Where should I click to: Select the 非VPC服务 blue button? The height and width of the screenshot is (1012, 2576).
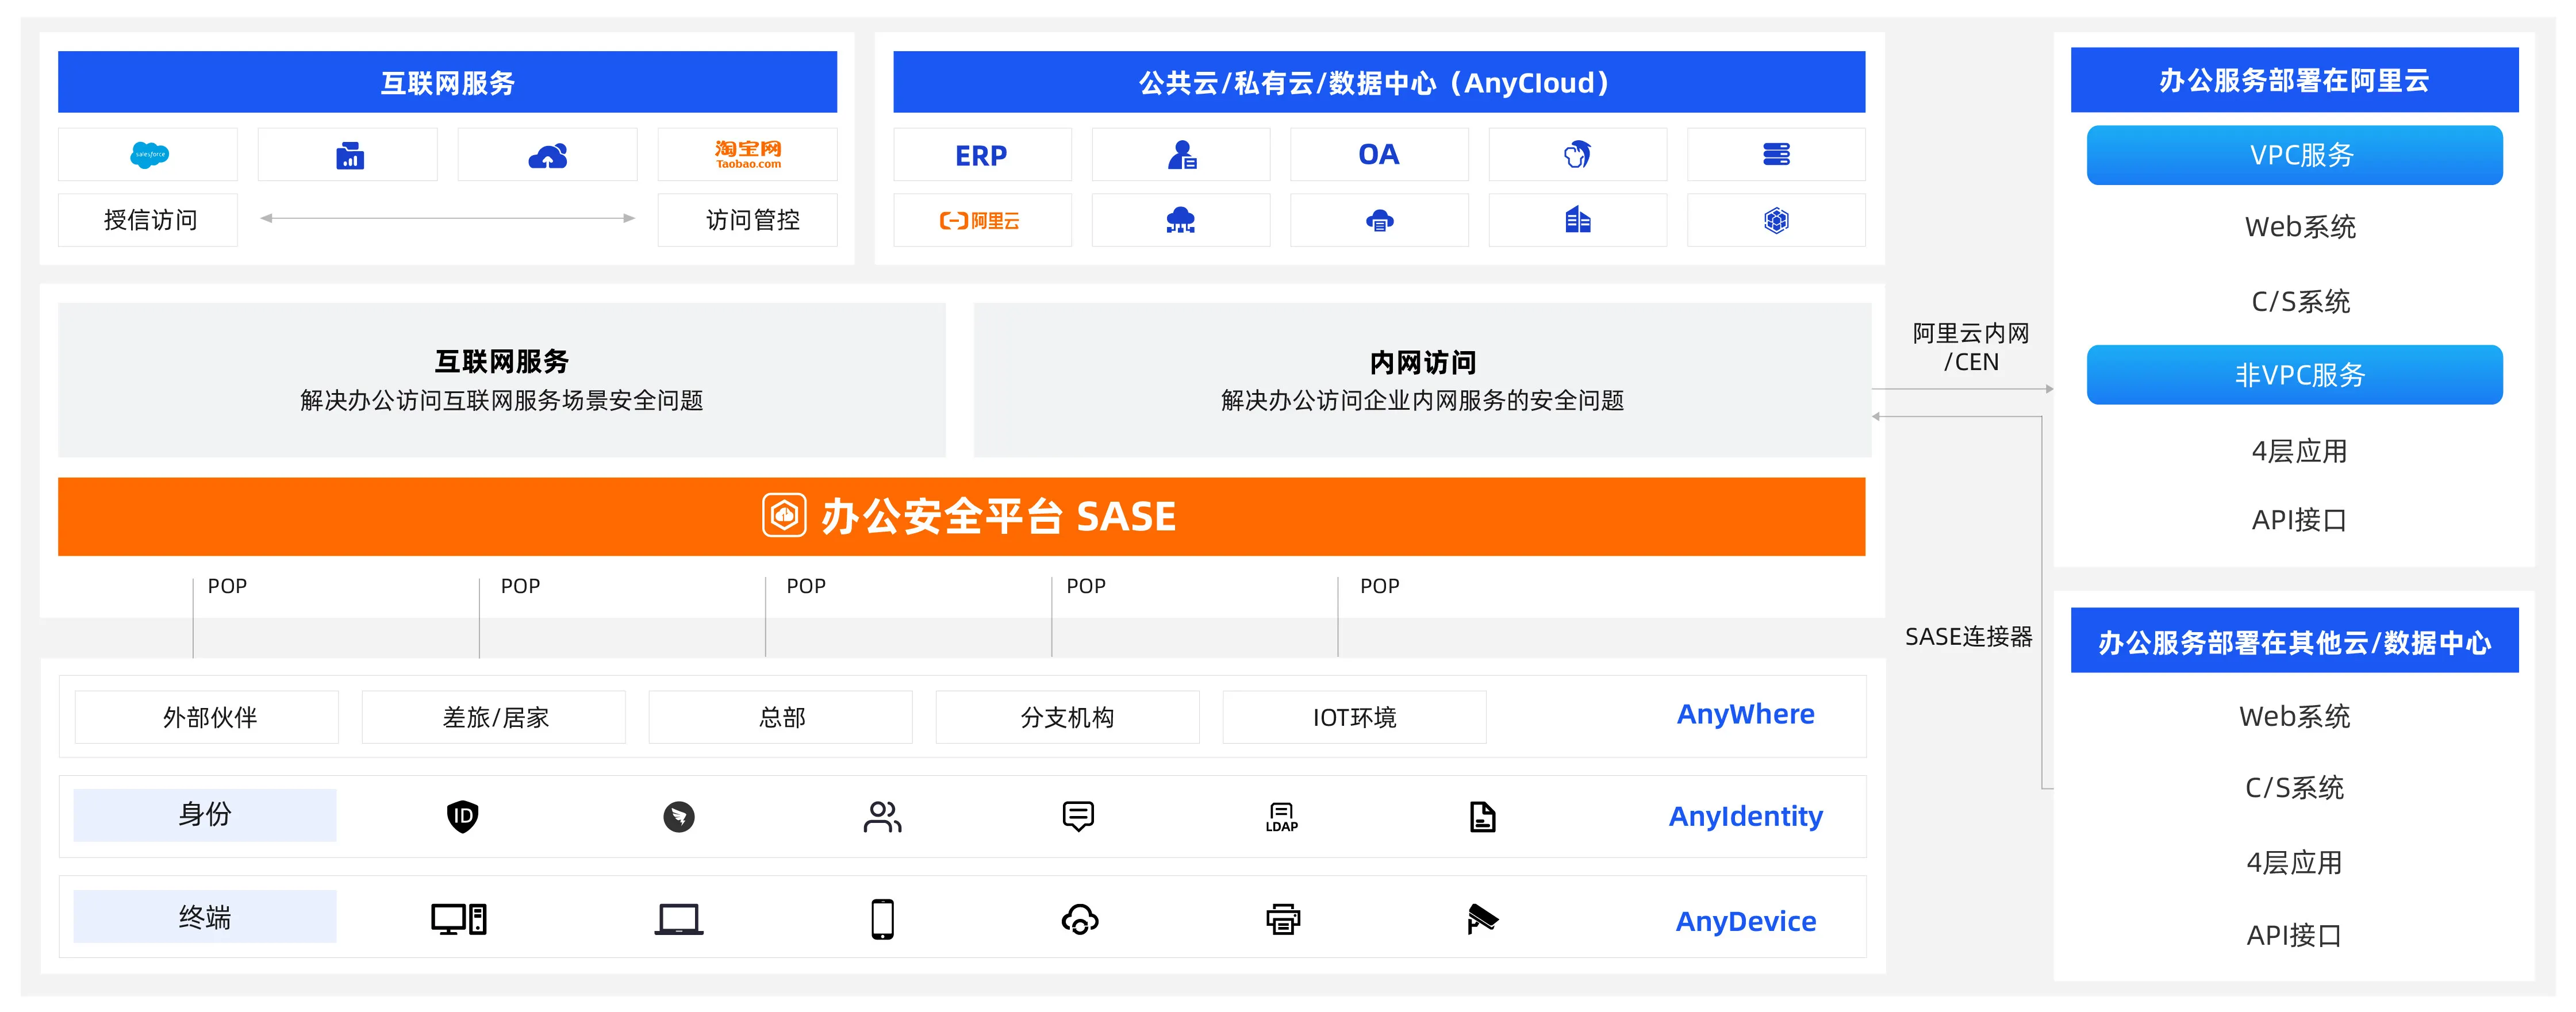[x=2294, y=375]
